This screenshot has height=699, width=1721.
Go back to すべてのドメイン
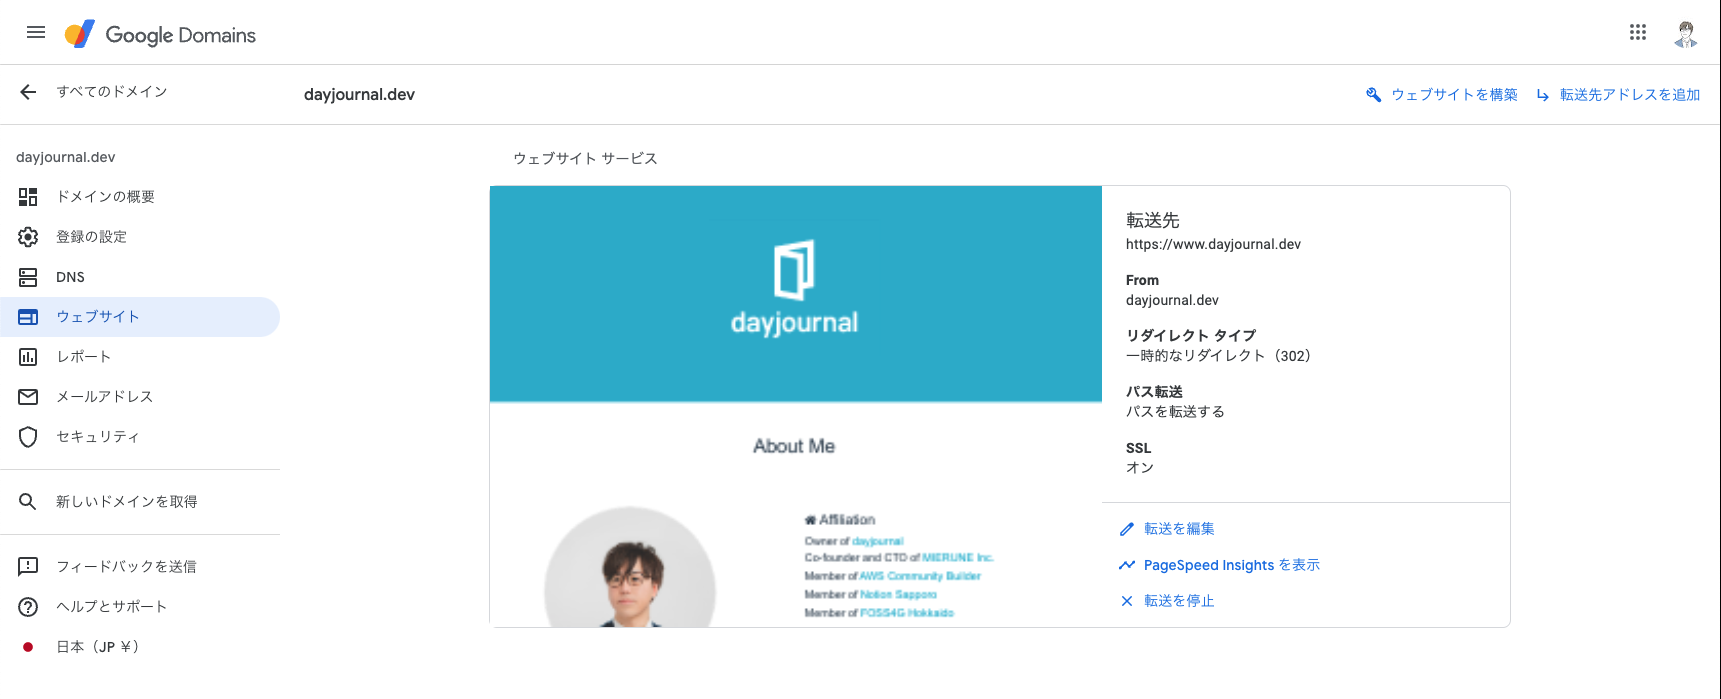(112, 92)
